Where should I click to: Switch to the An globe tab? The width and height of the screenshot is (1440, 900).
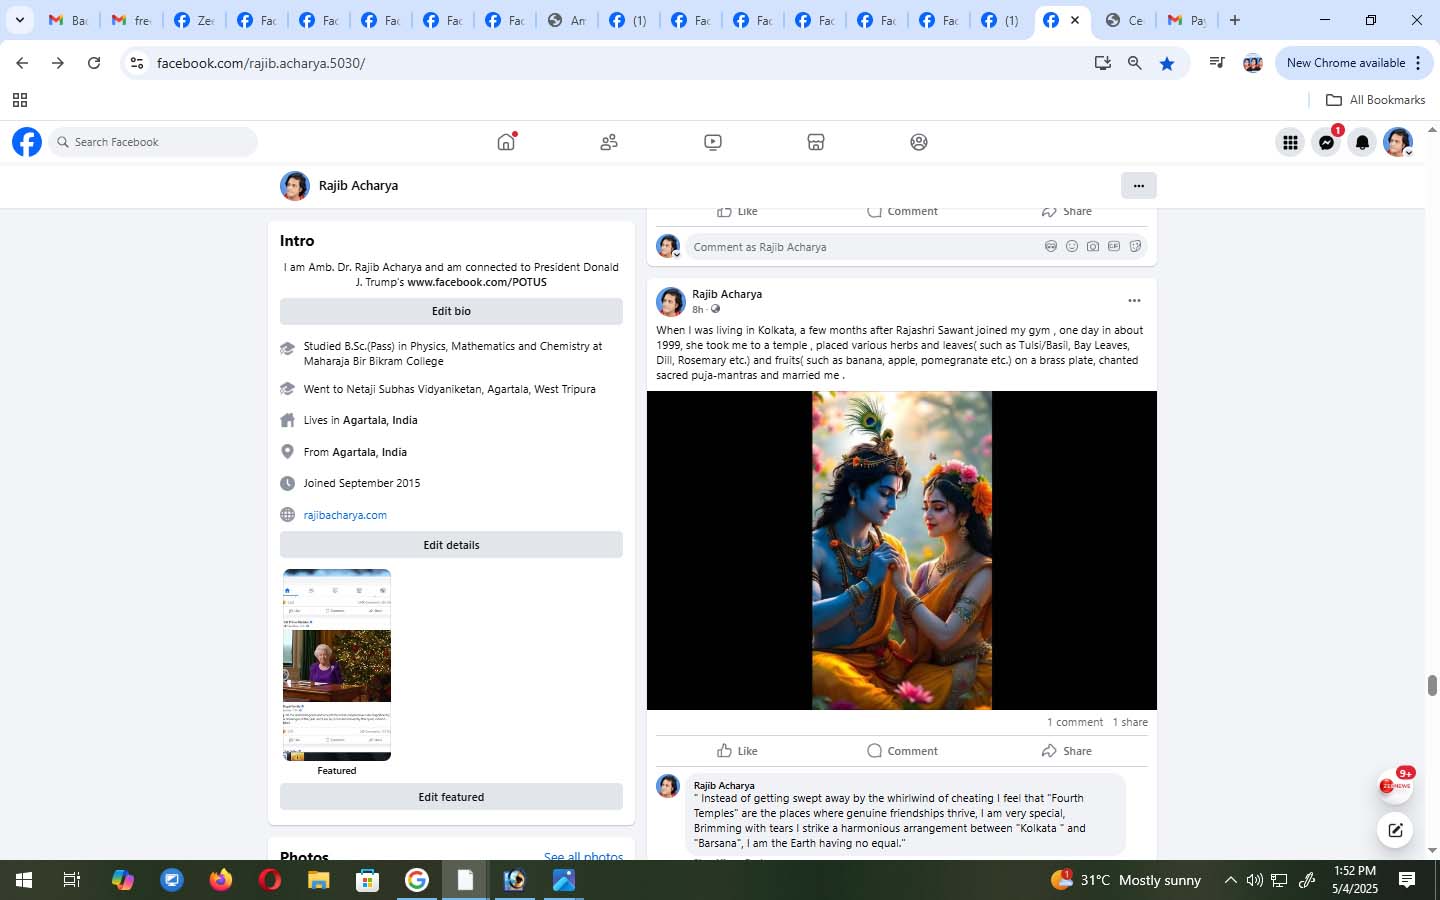point(566,20)
